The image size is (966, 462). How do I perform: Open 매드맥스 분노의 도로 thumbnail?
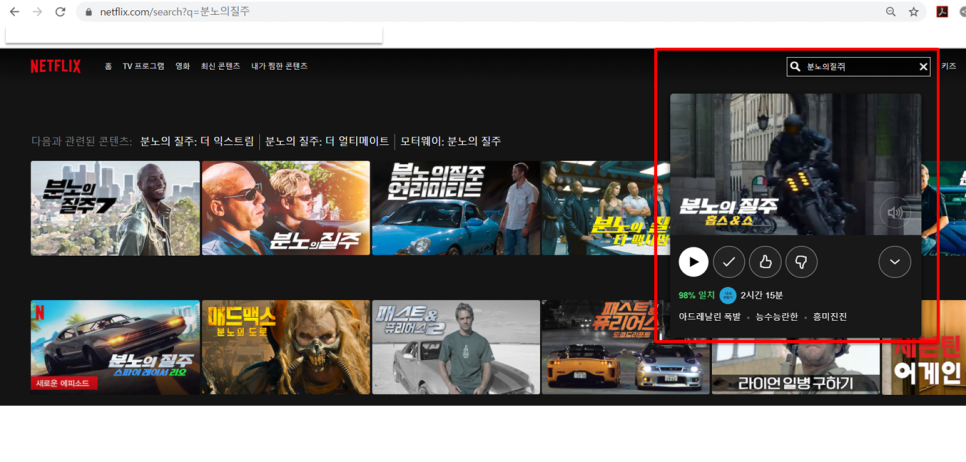286,347
